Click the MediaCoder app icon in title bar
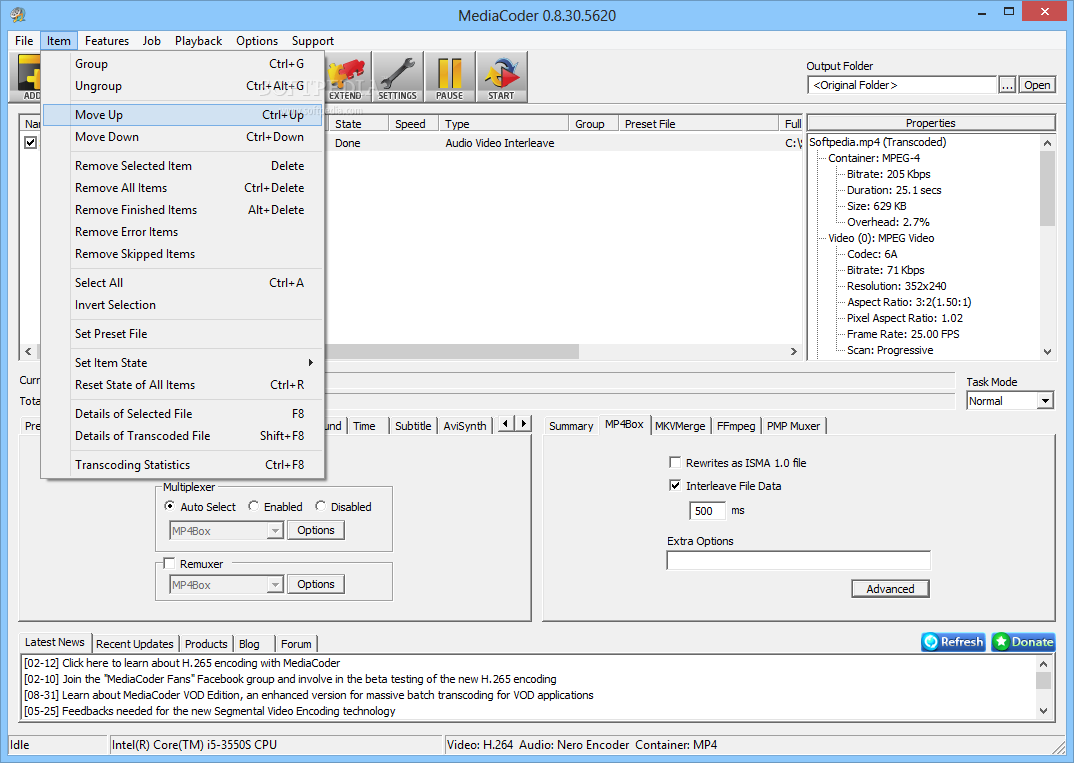Screen dimensions: 1074x763 (x=18, y=14)
